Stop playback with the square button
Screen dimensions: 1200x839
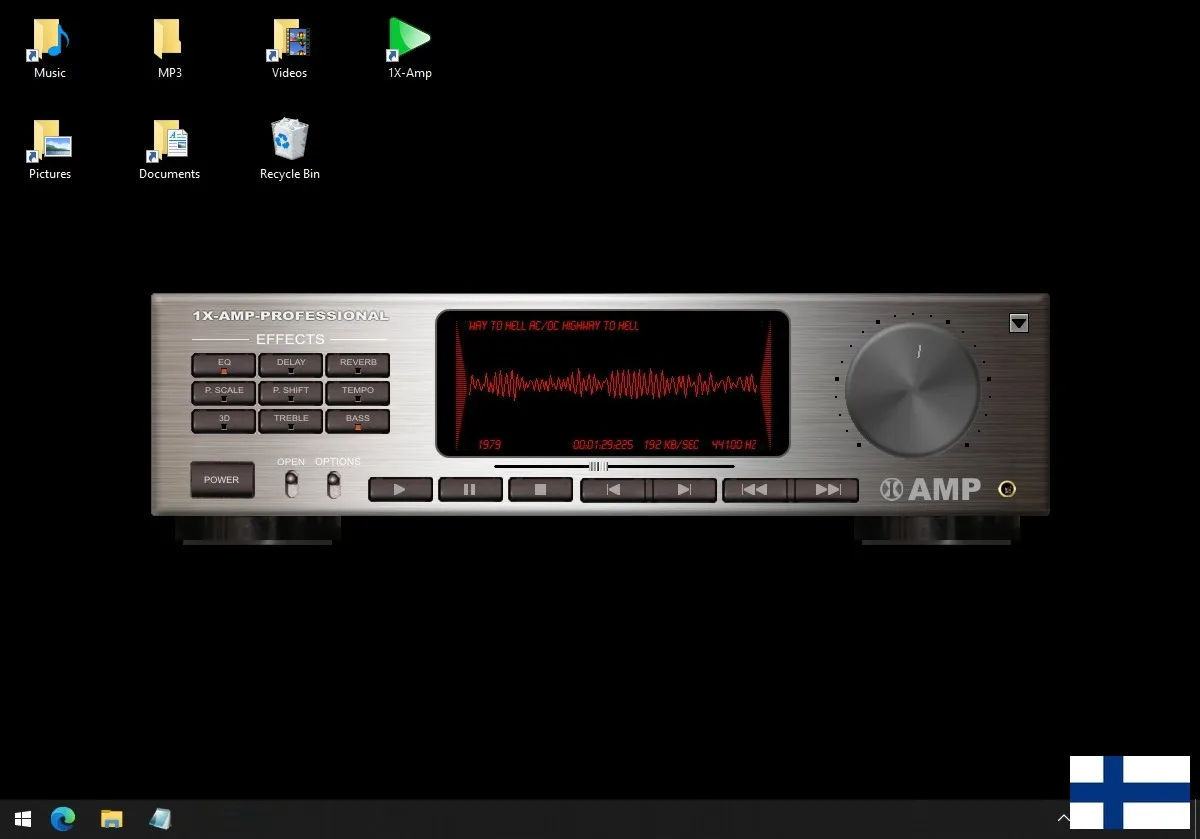tap(540, 490)
